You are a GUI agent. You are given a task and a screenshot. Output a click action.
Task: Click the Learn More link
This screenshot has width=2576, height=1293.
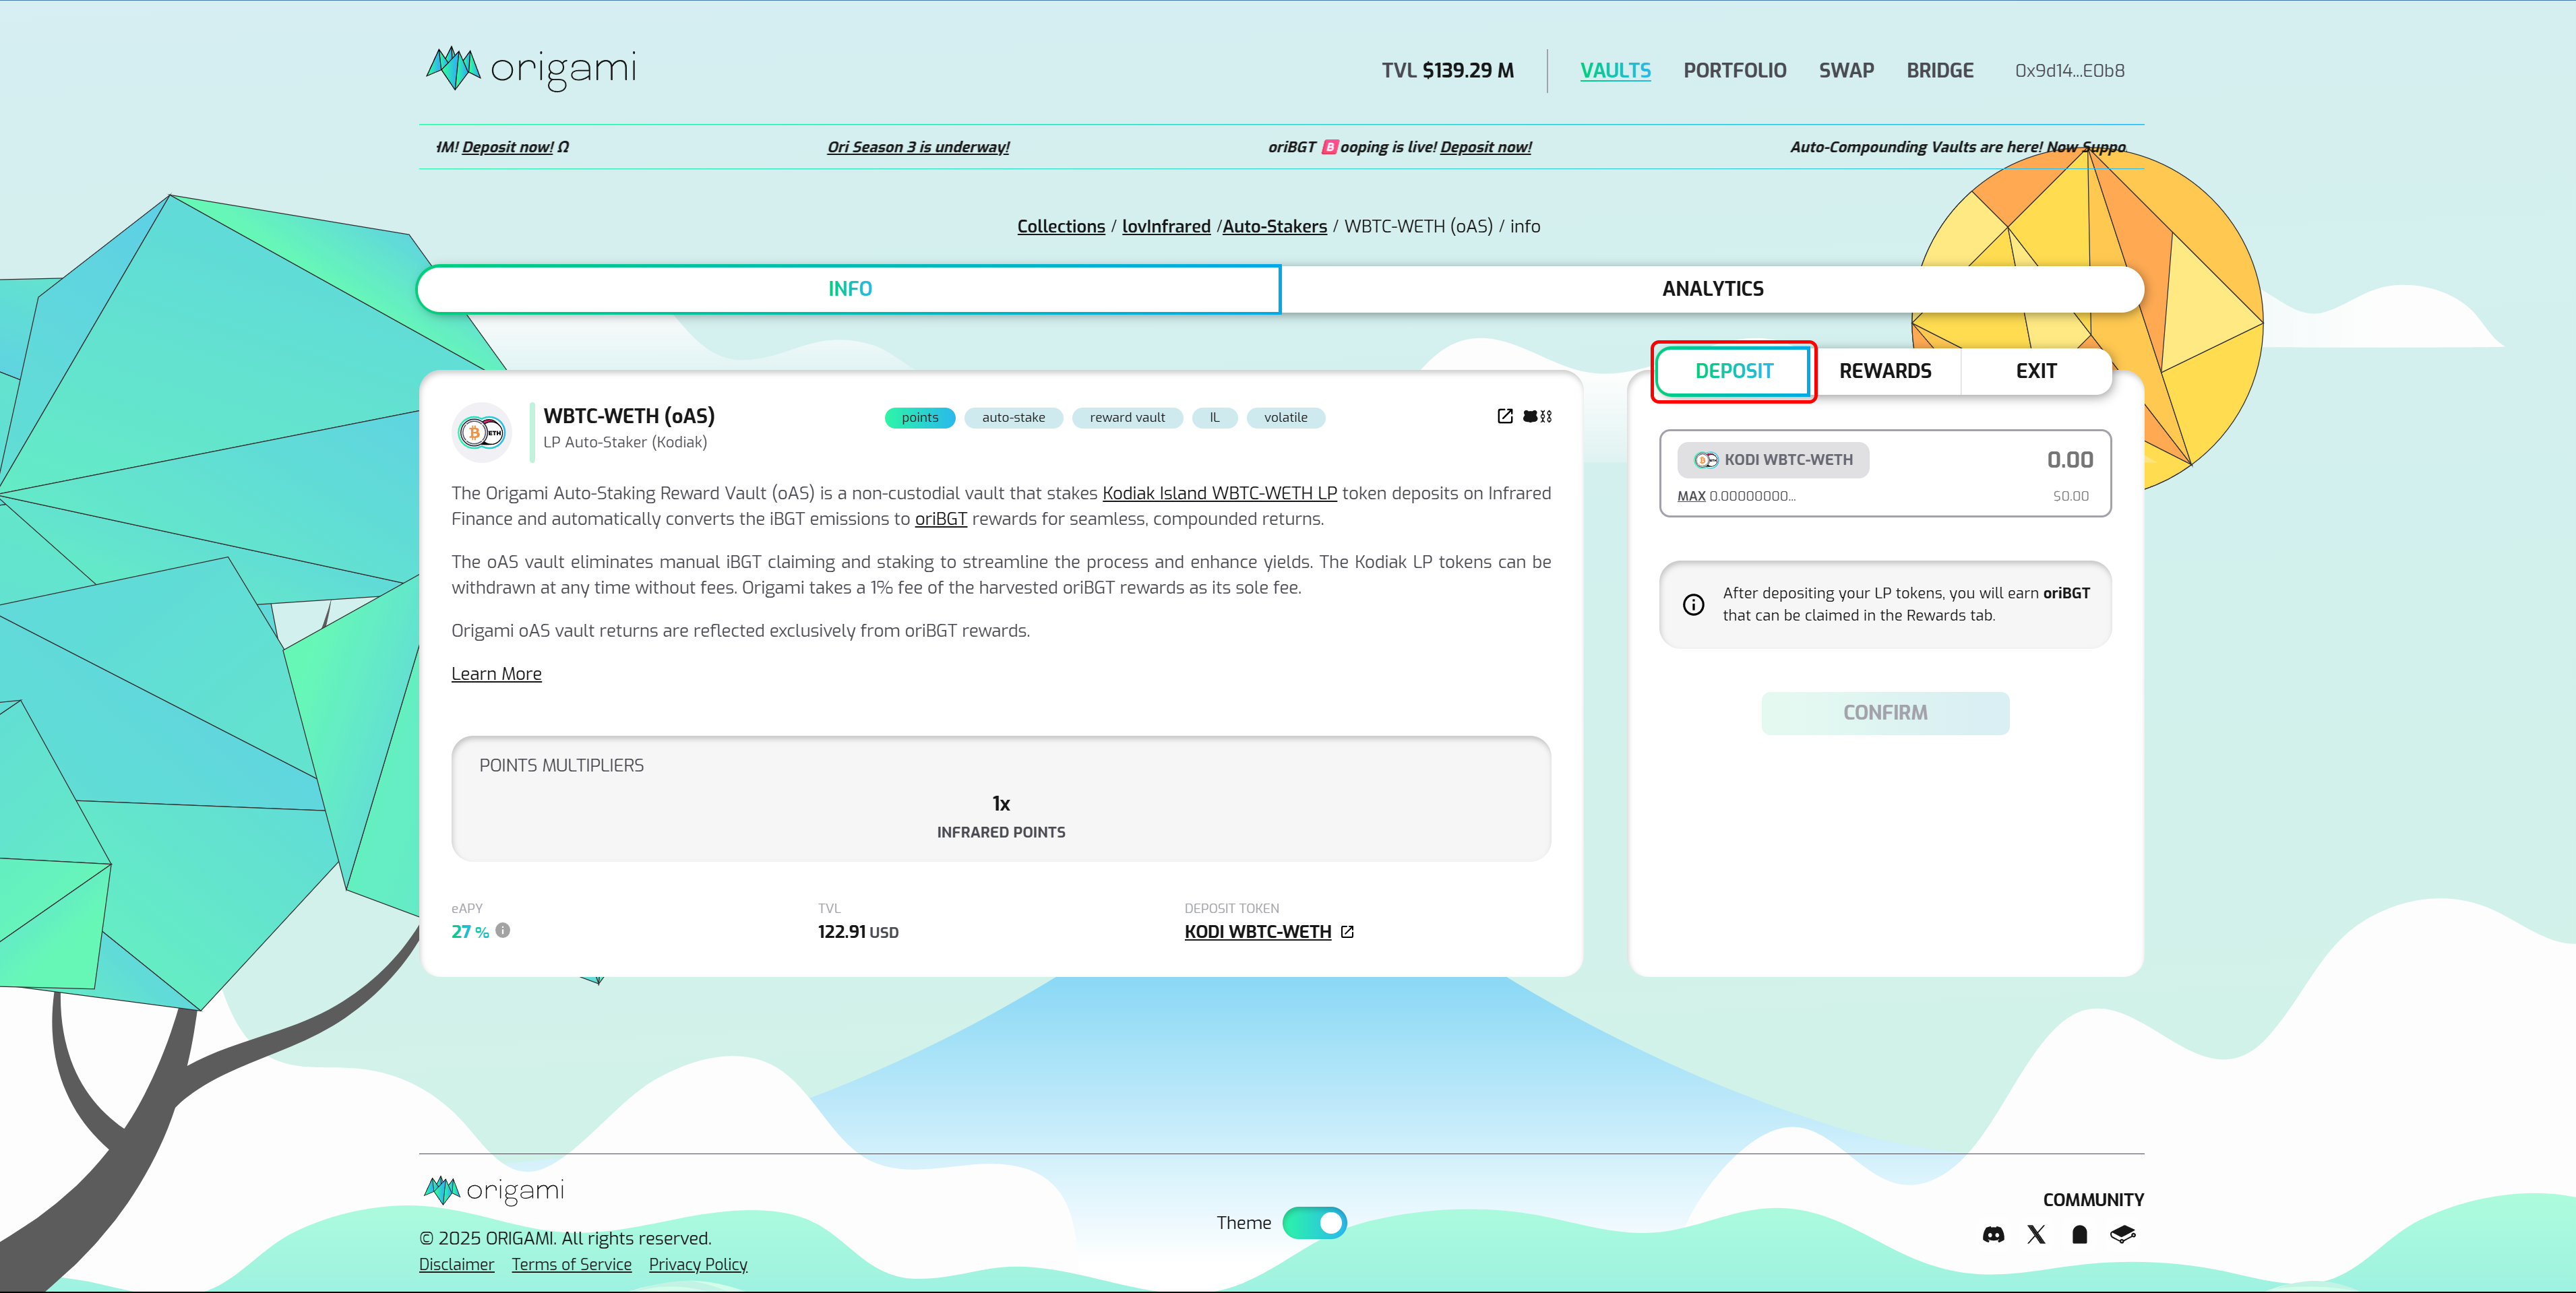496,674
